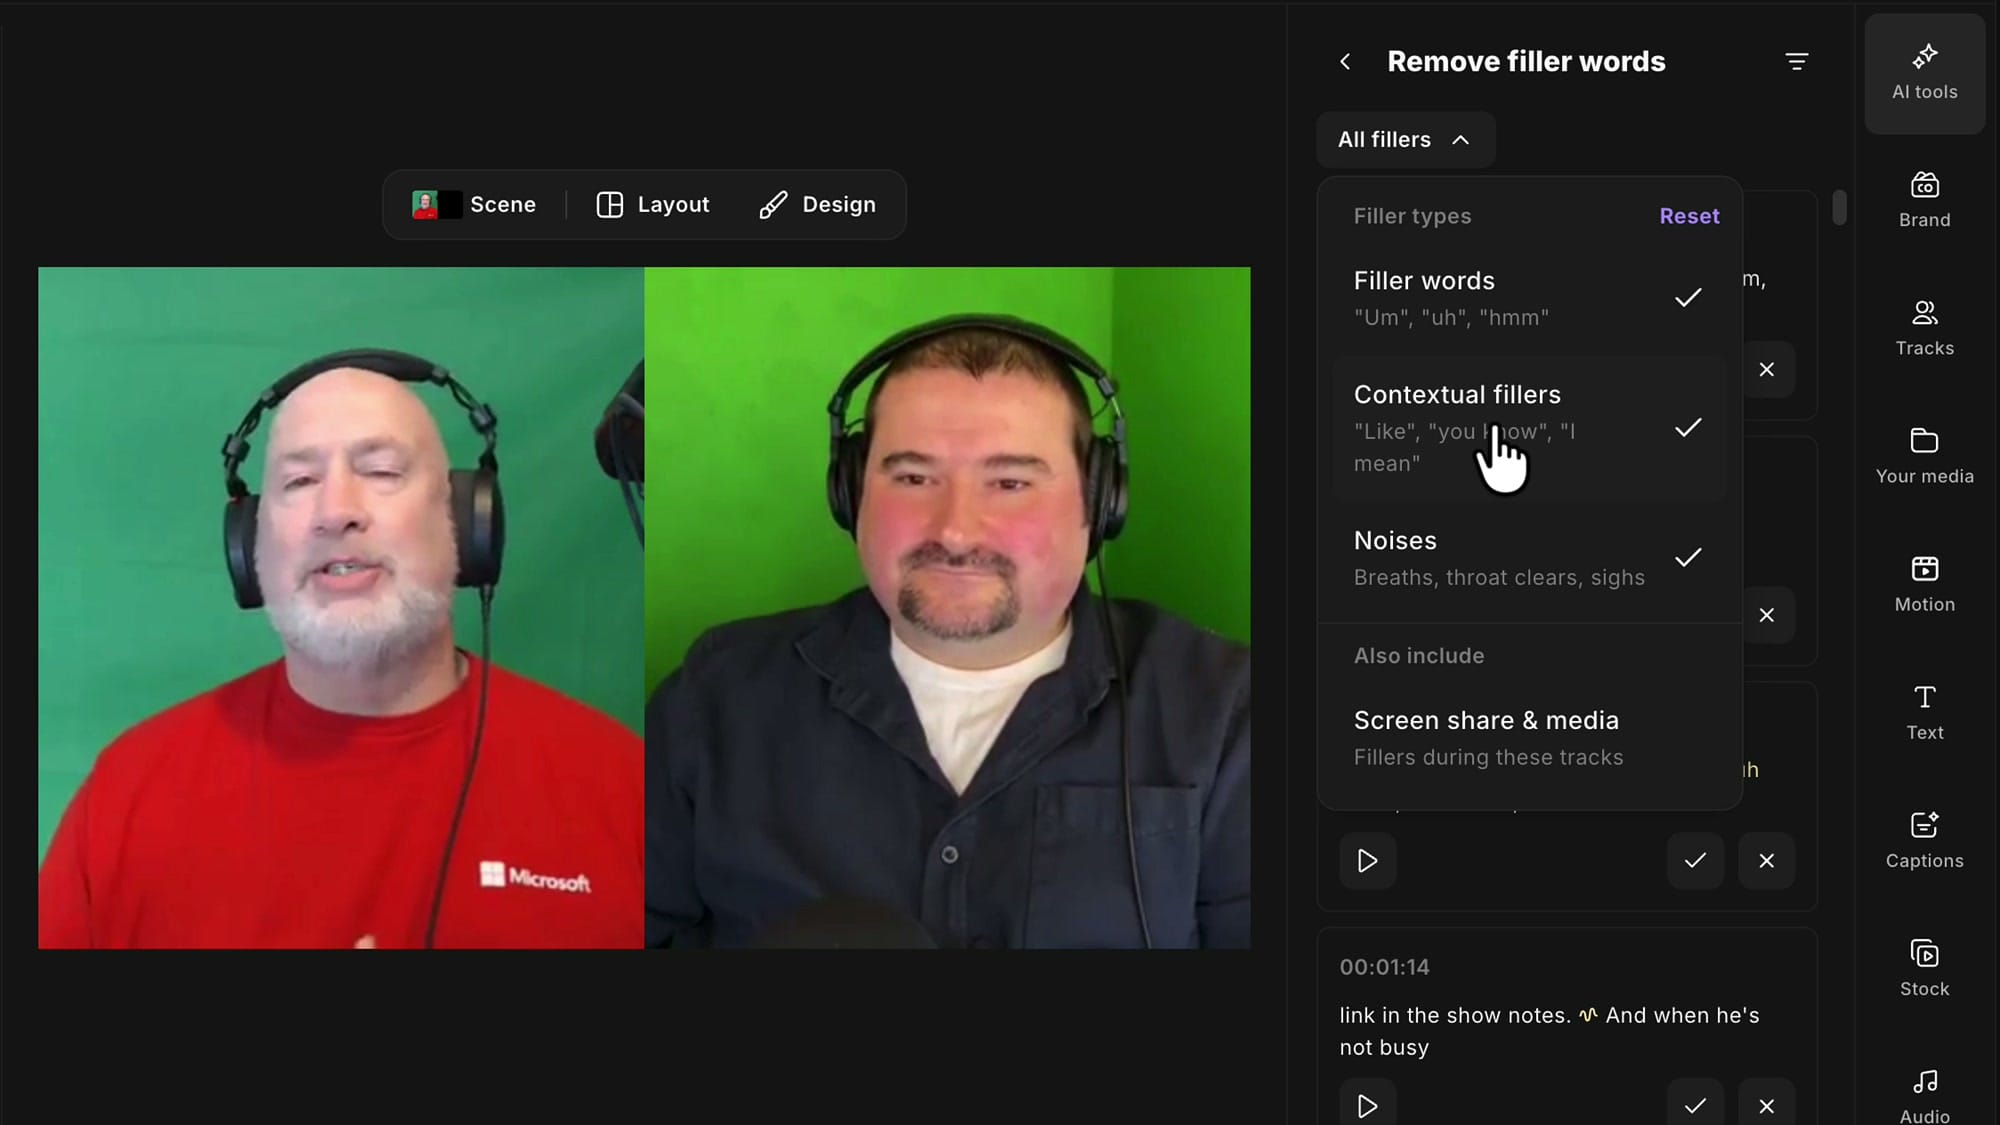Open the AI tools panel
2000x1125 pixels.
(x=1924, y=73)
